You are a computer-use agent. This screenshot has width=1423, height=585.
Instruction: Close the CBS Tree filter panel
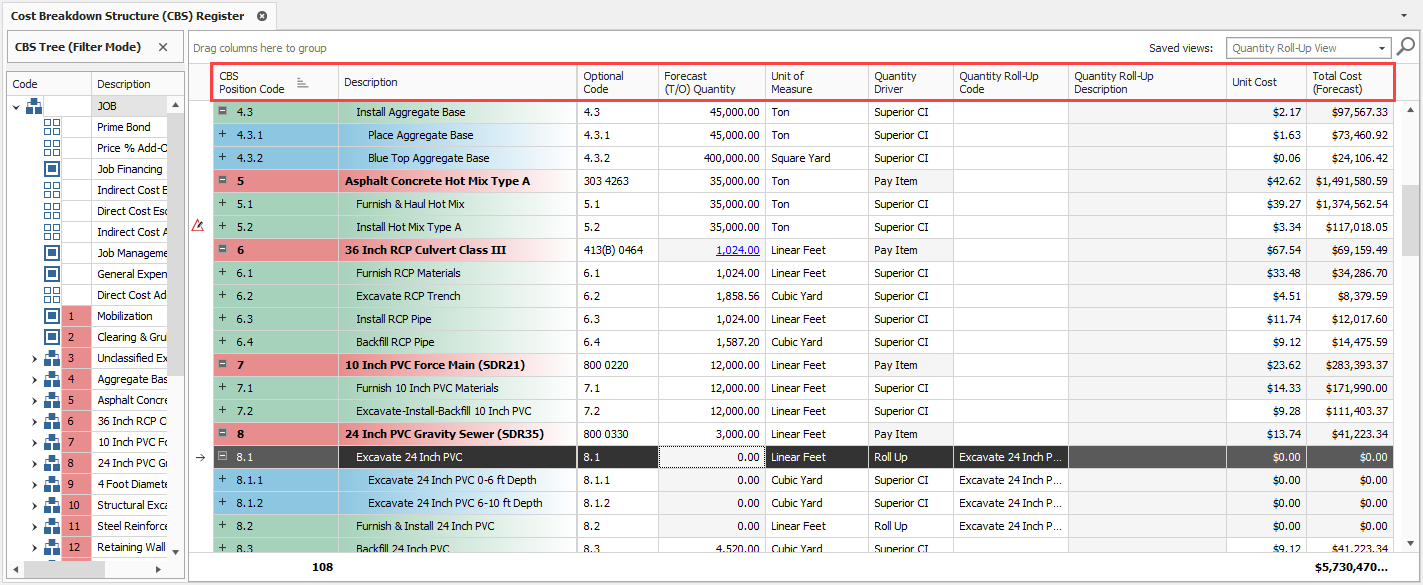point(164,47)
